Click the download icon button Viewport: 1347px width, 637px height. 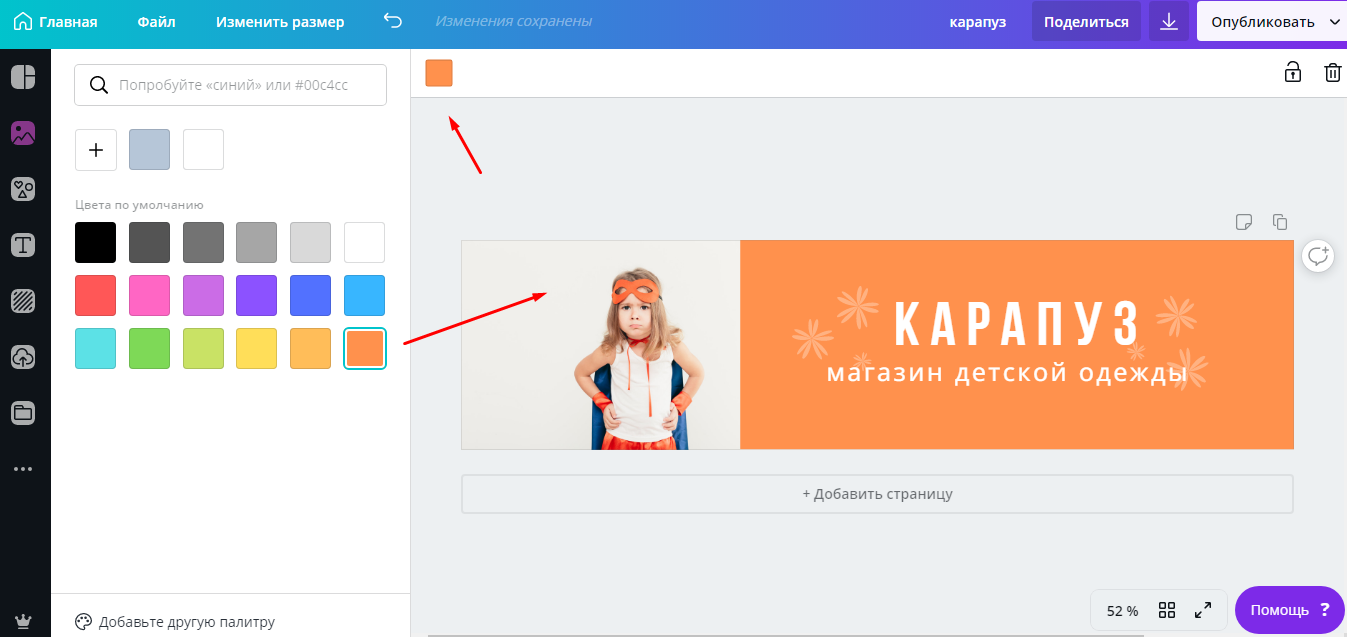1168,21
